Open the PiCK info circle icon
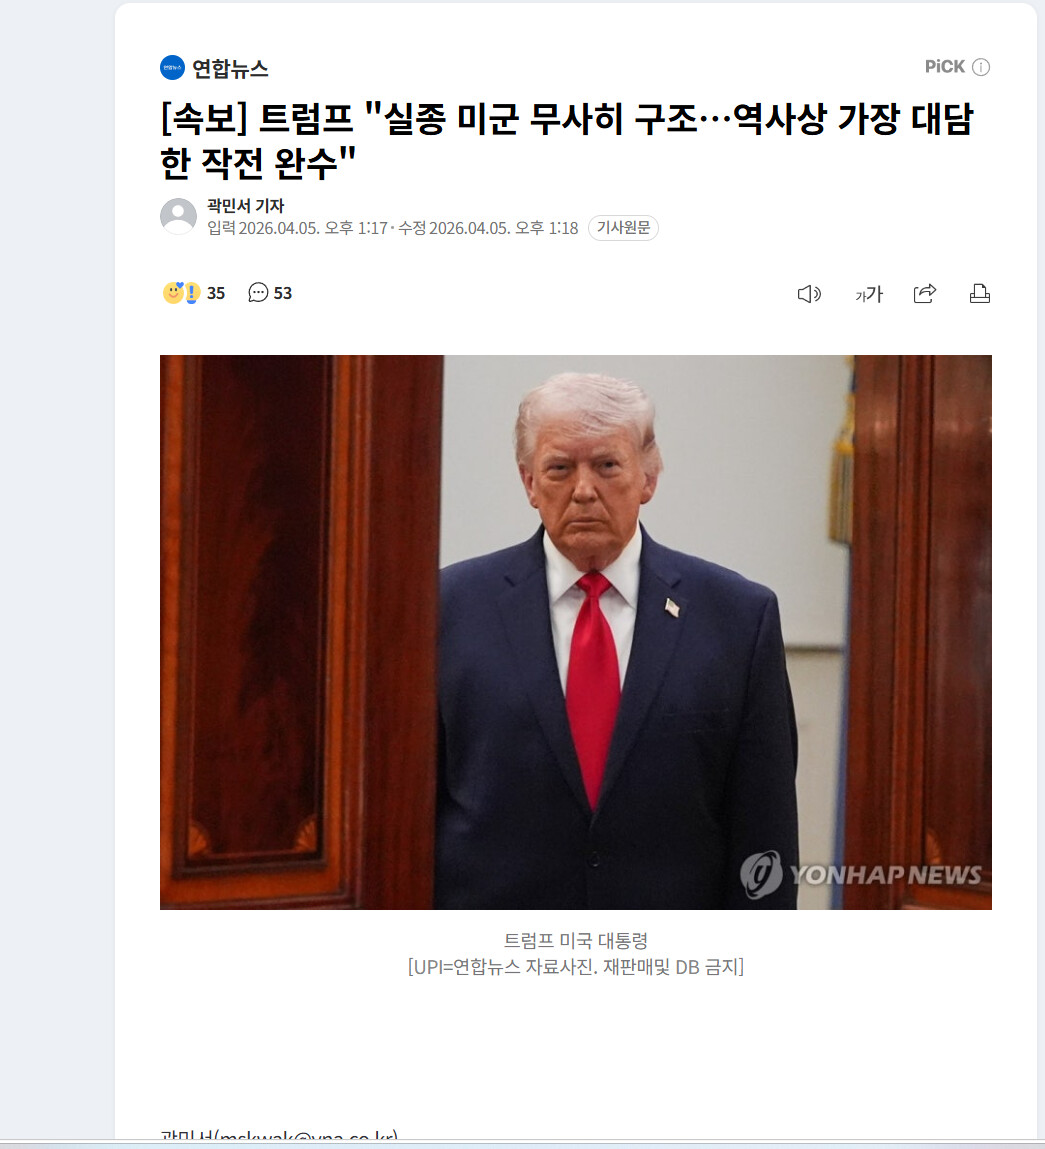This screenshot has height=1149, width=1045. point(981,67)
